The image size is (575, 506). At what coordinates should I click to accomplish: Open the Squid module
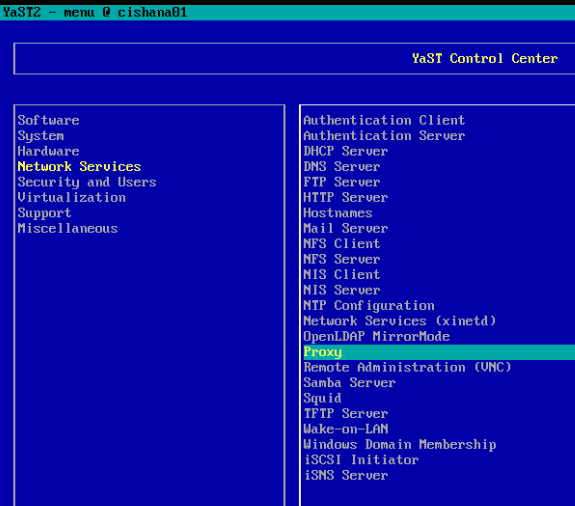coord(322,398)
